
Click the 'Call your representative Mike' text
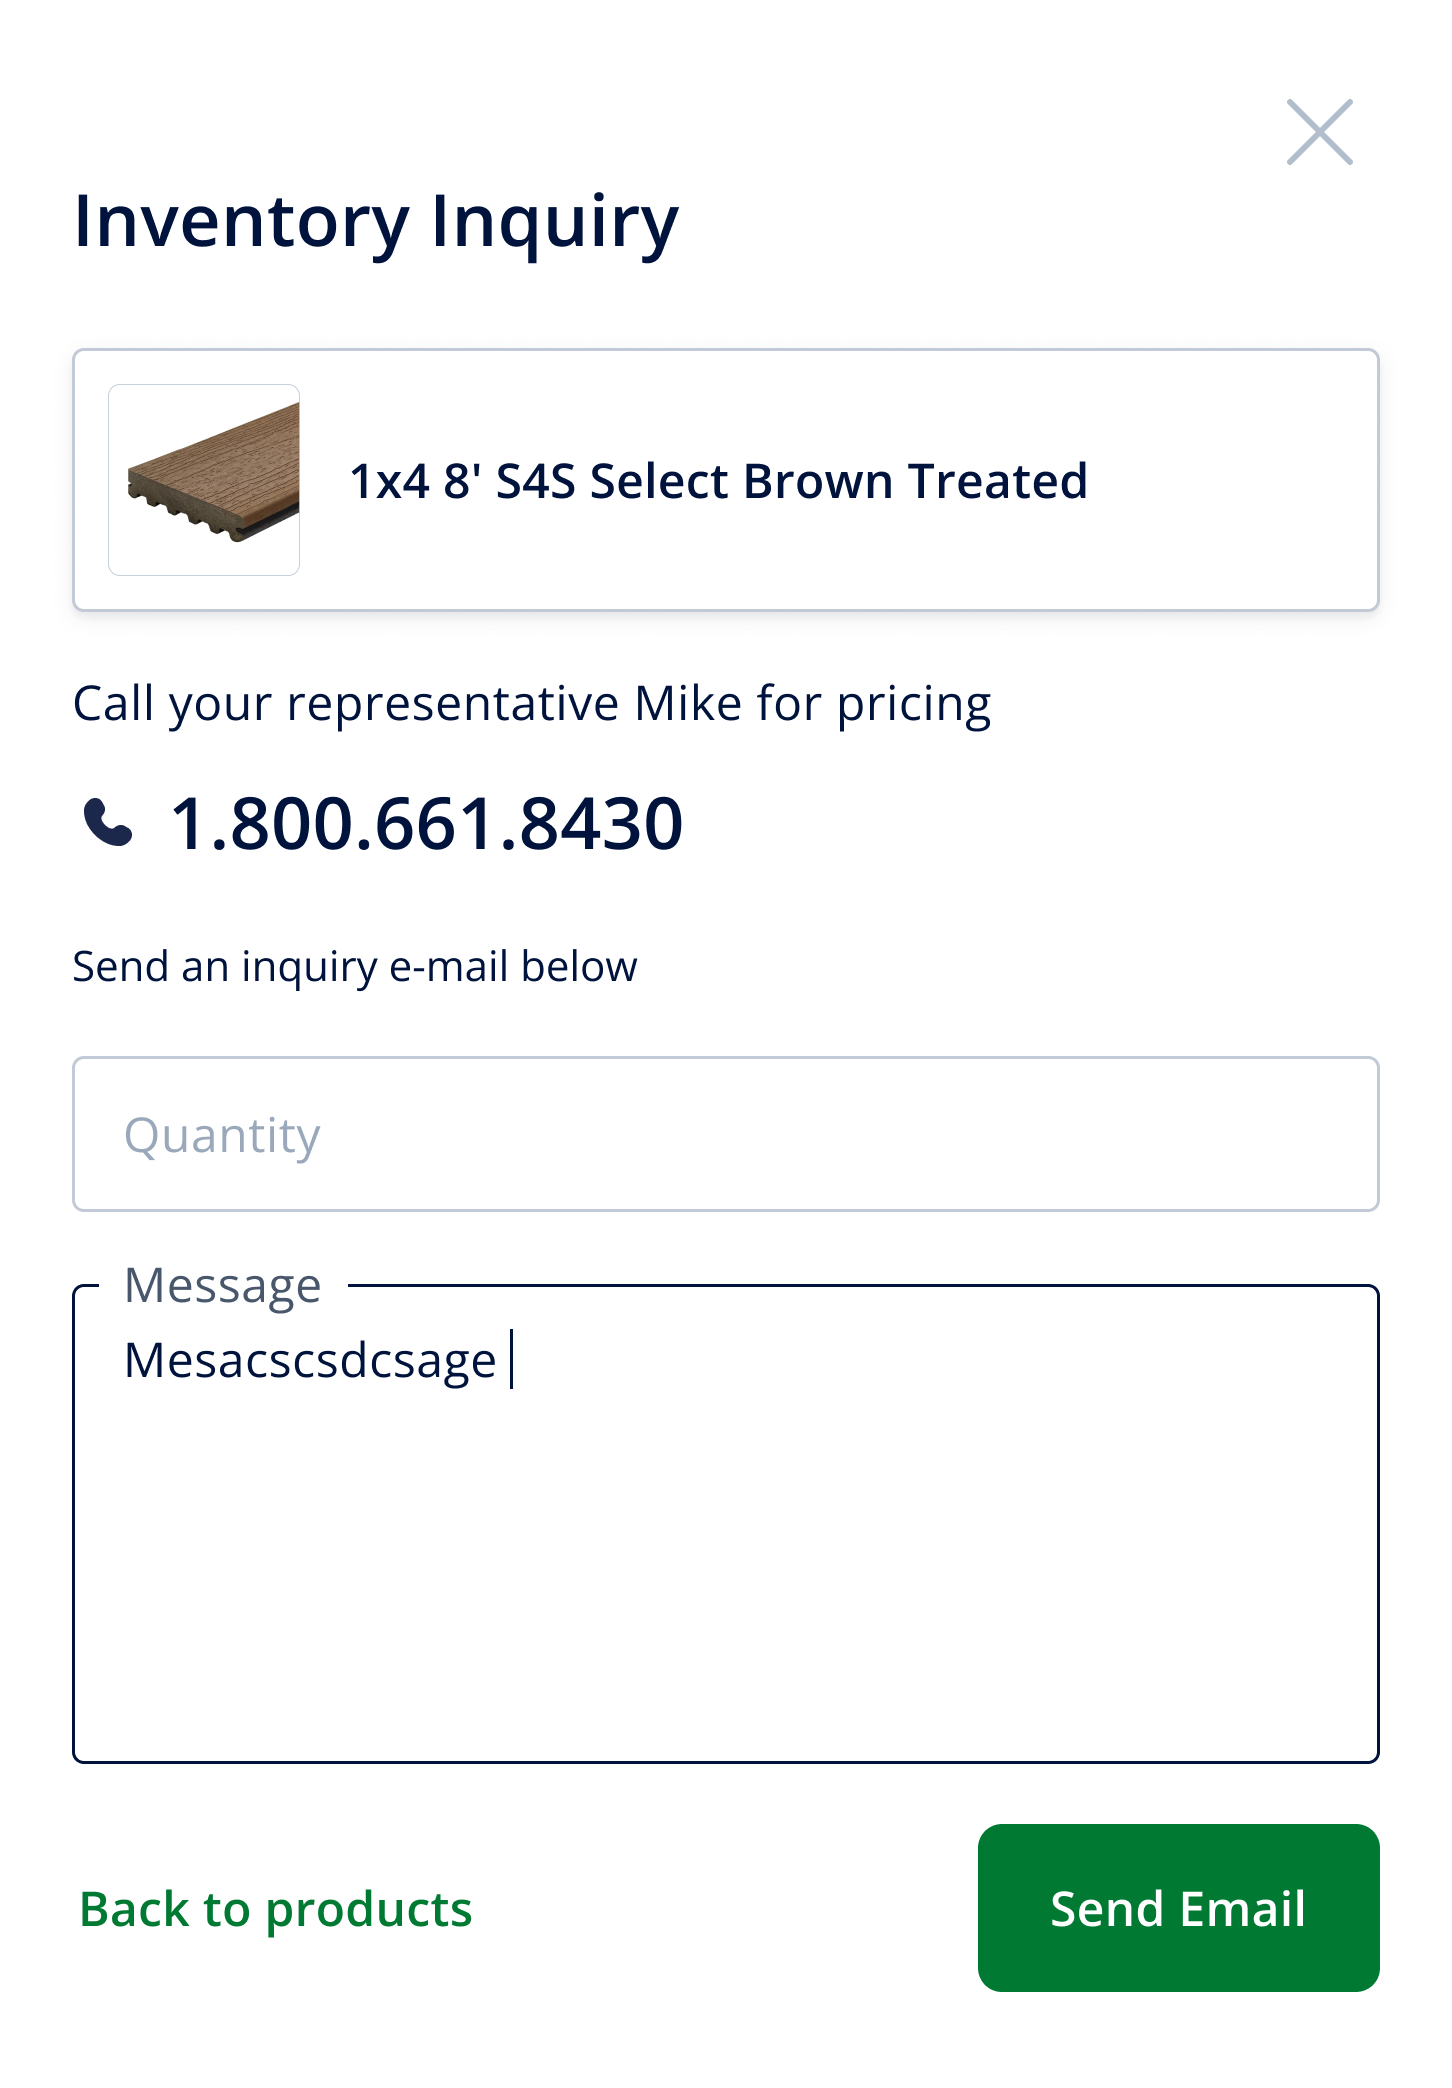pos(531,703)
